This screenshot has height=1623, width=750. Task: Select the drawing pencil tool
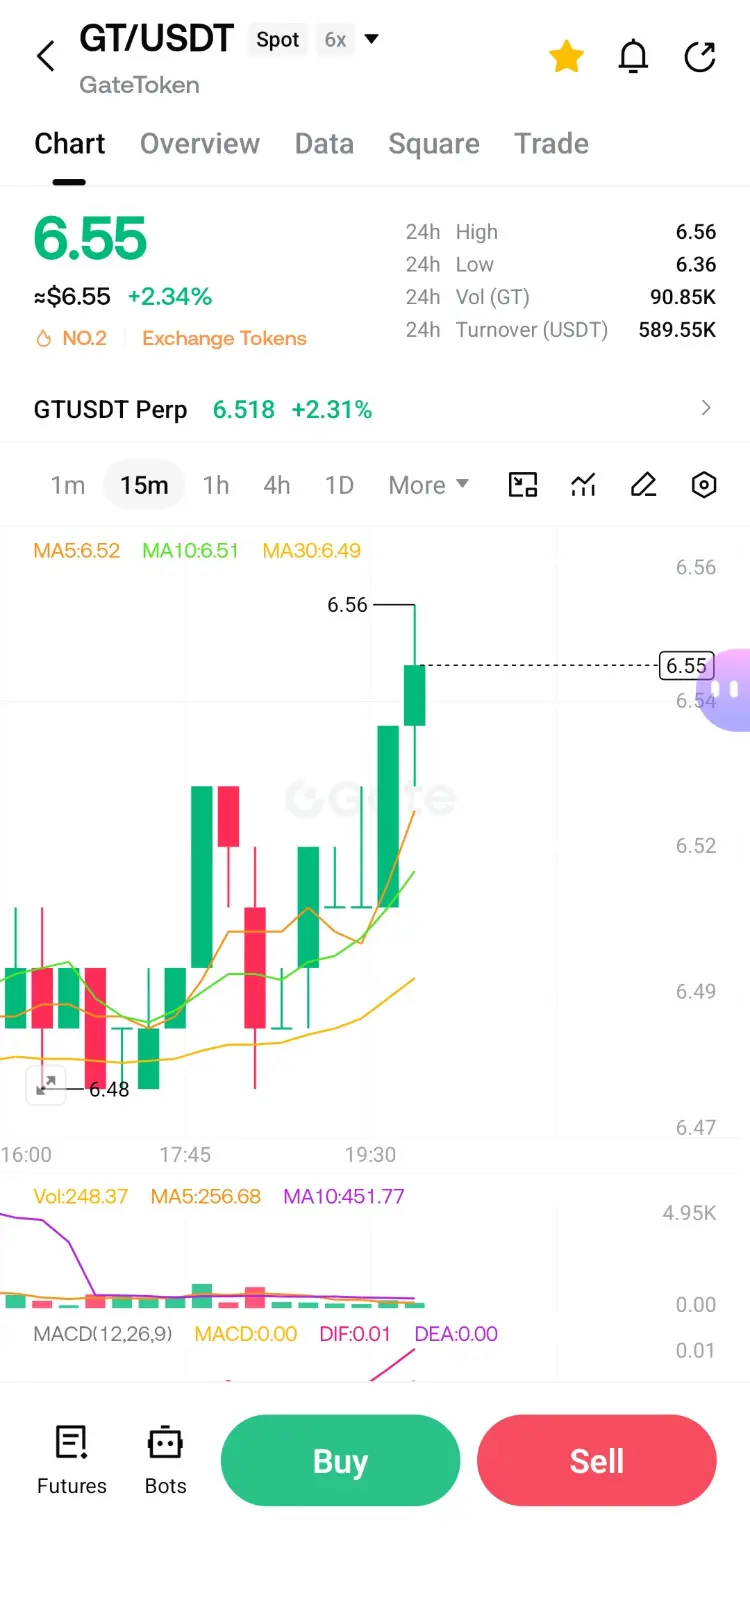[x=644, y=485]
